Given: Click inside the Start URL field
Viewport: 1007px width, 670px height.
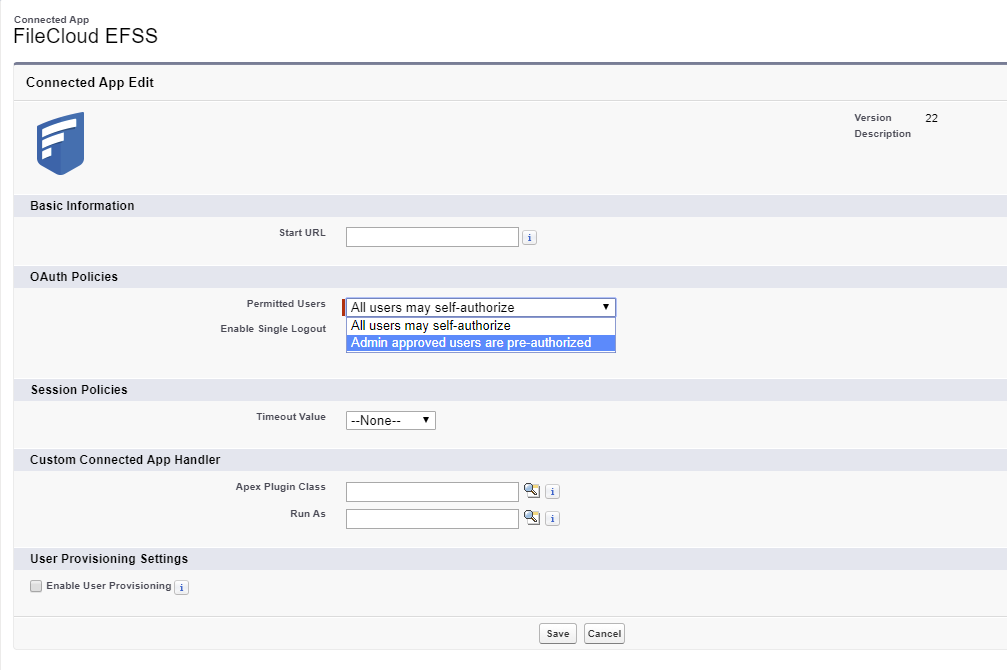Looking at the screenshot, I should 432,236.
